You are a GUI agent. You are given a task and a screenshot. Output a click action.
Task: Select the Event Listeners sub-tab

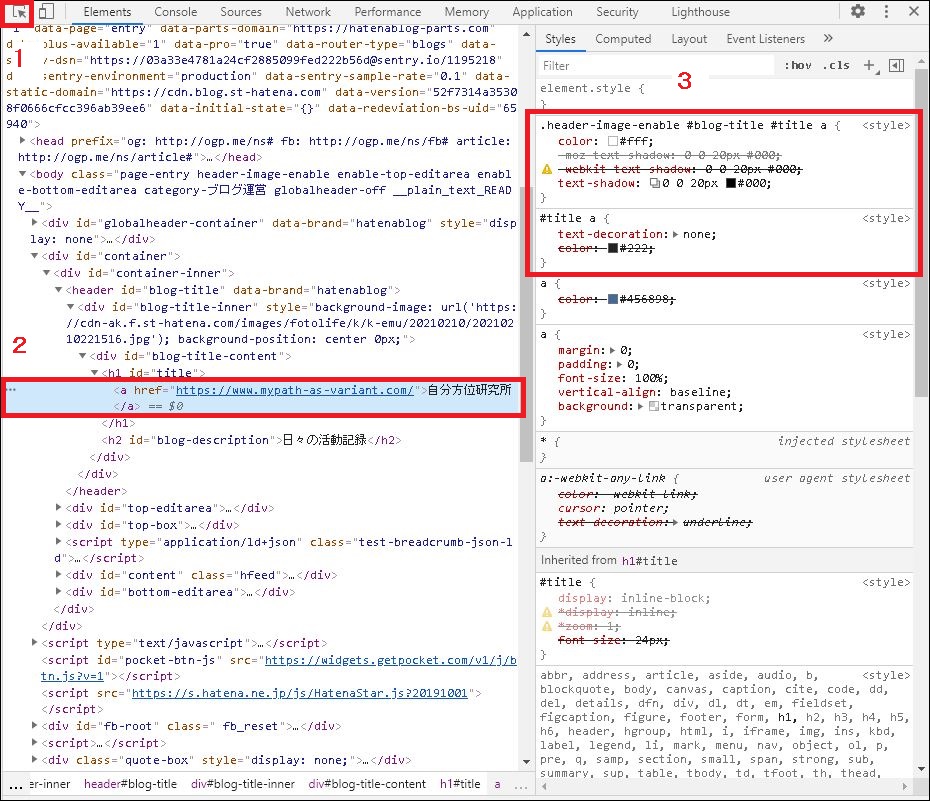pyautogui.click(x=766, y=39)
